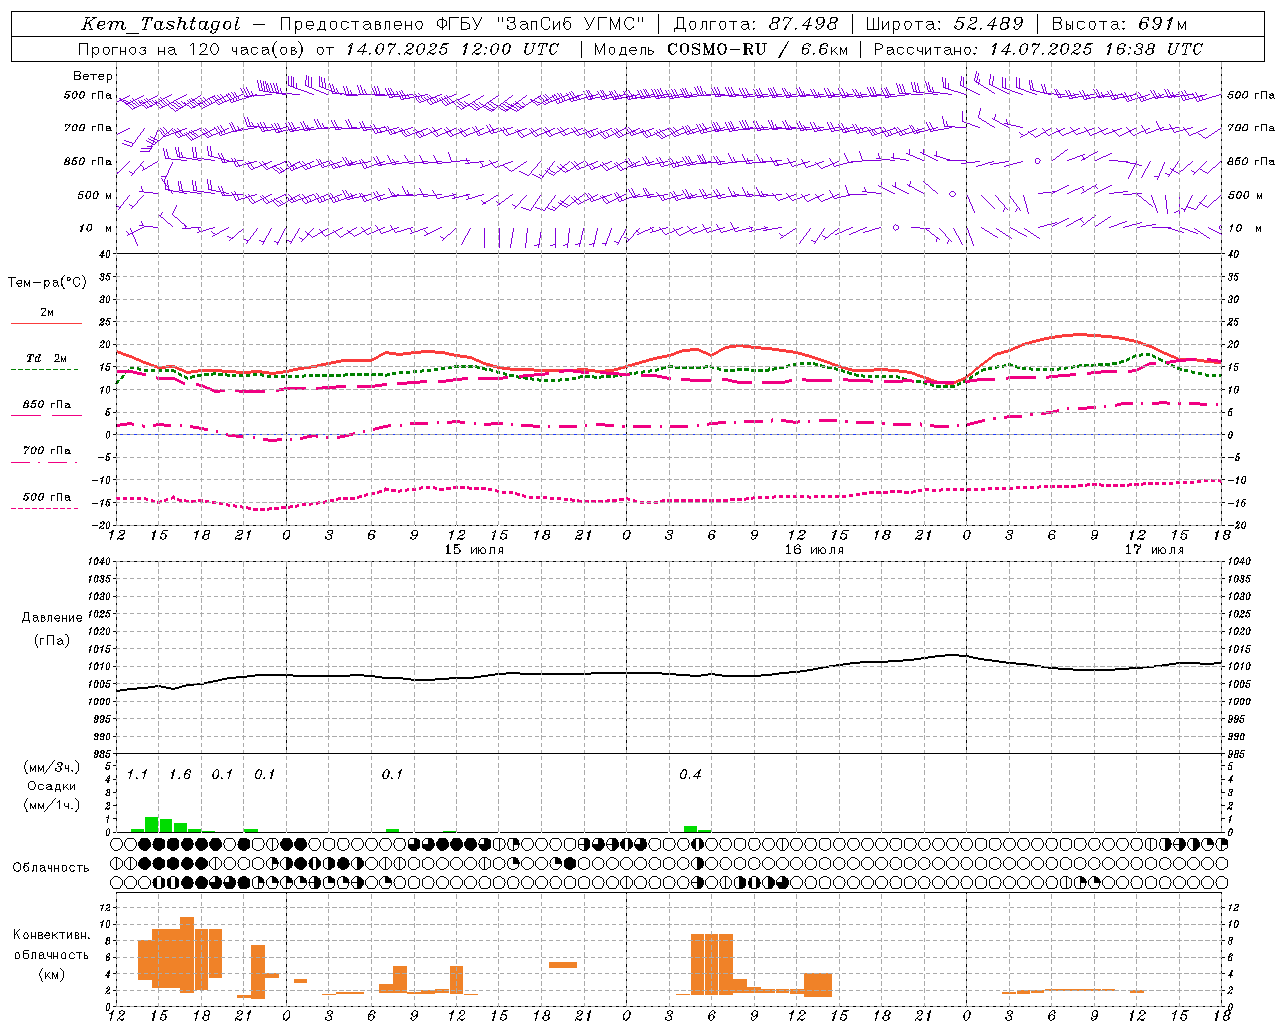
Task: Click the peak of the black pressure curve
Action: click(952, 655)
